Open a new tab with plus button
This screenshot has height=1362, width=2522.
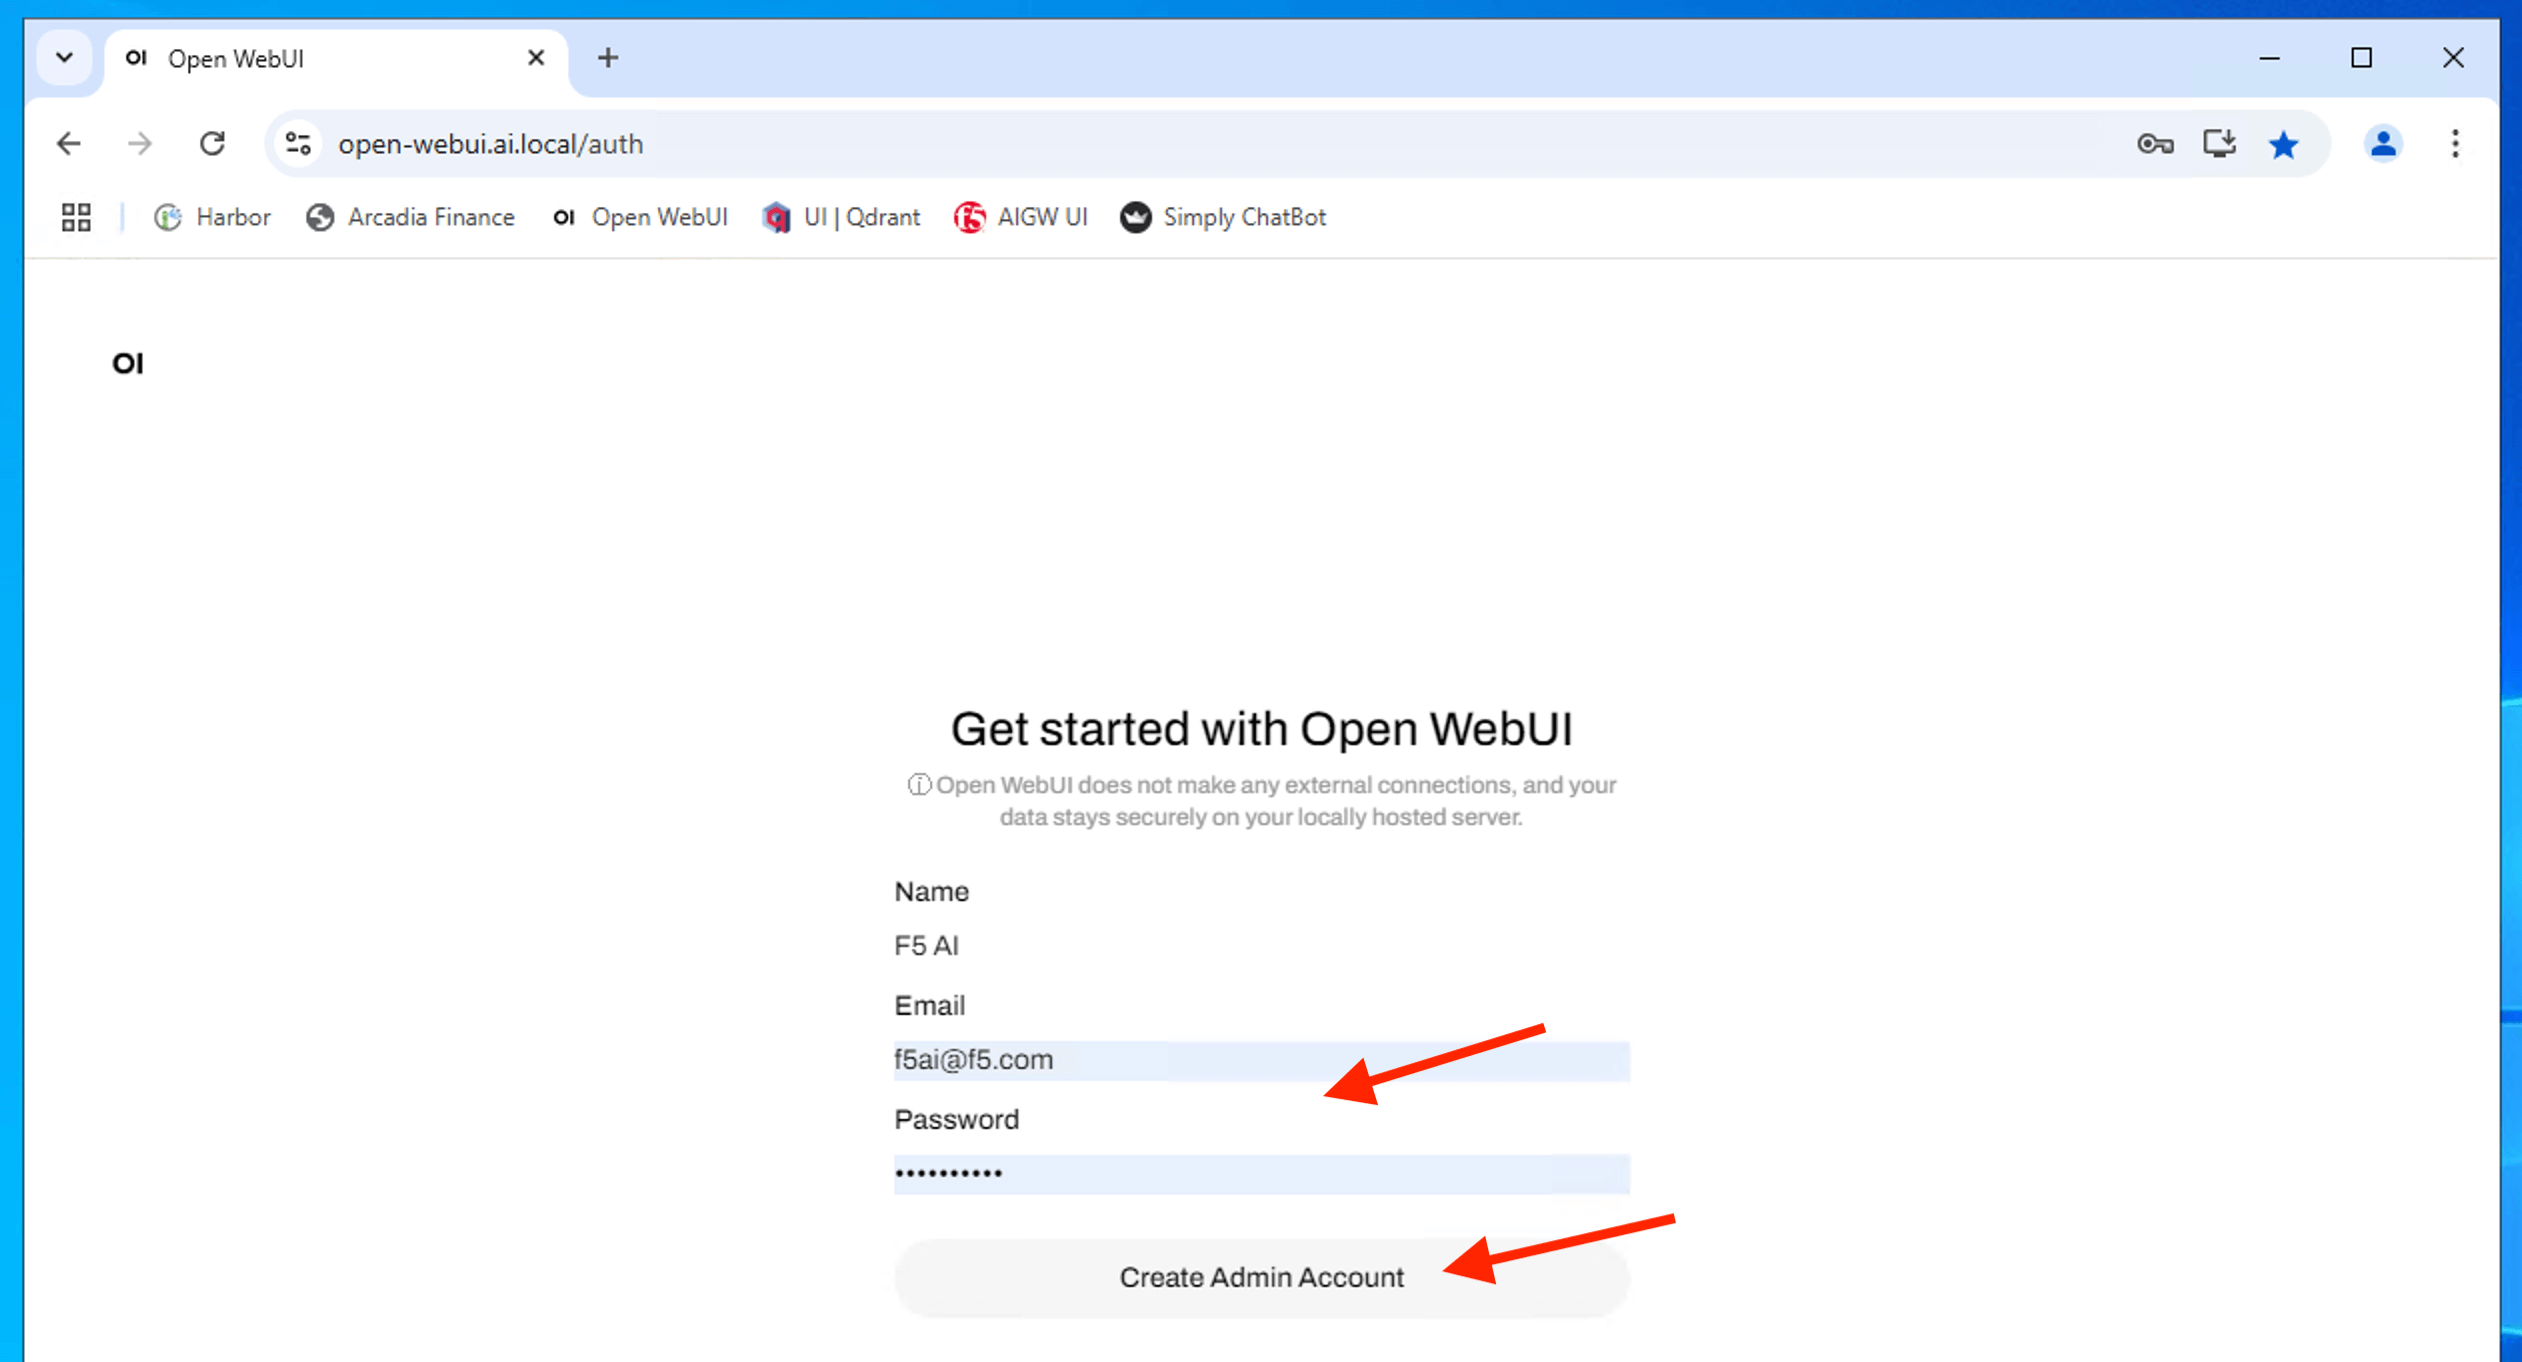click(607, 58)
